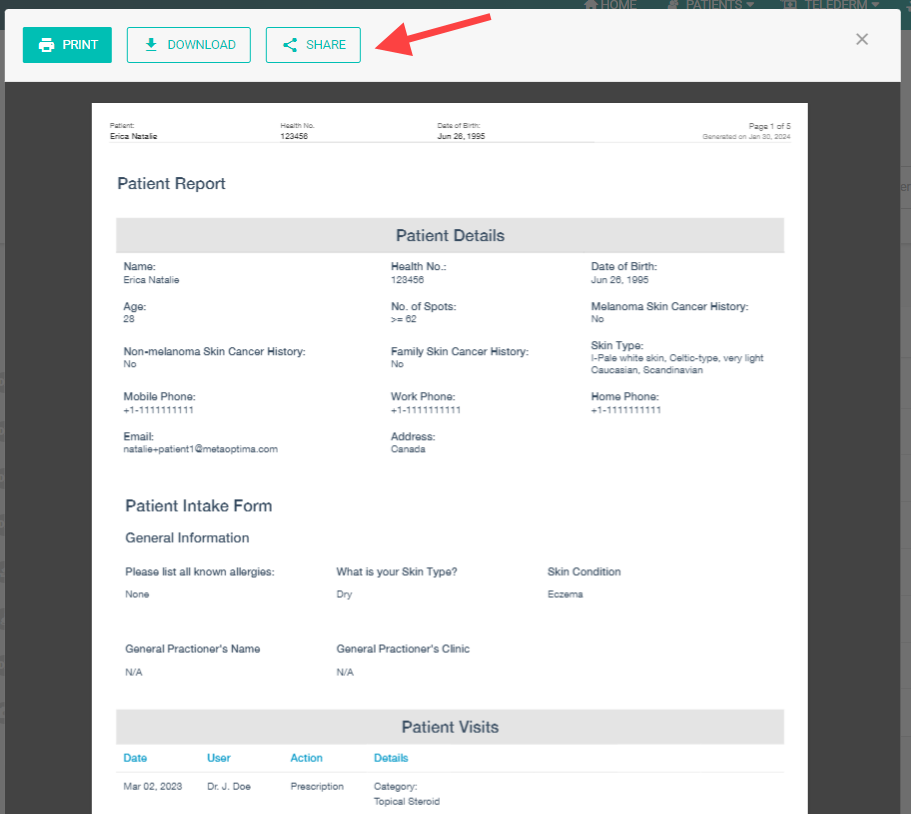Click the Address value Canada

point(408,449)
